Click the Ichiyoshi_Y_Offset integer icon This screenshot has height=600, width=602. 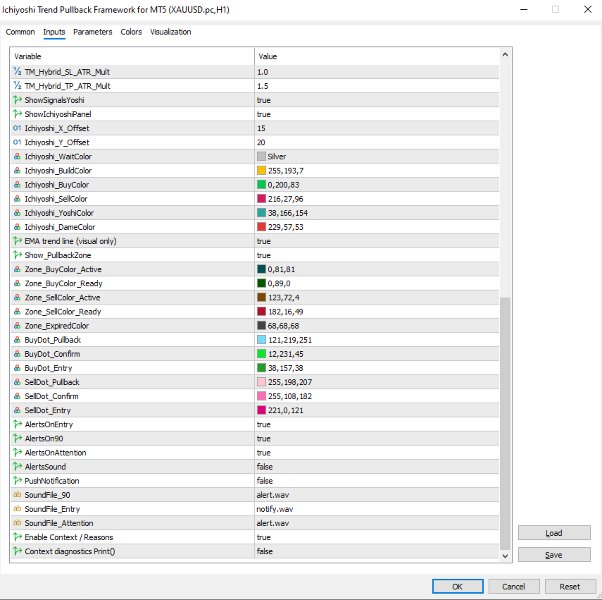click(x=17, y=142)
